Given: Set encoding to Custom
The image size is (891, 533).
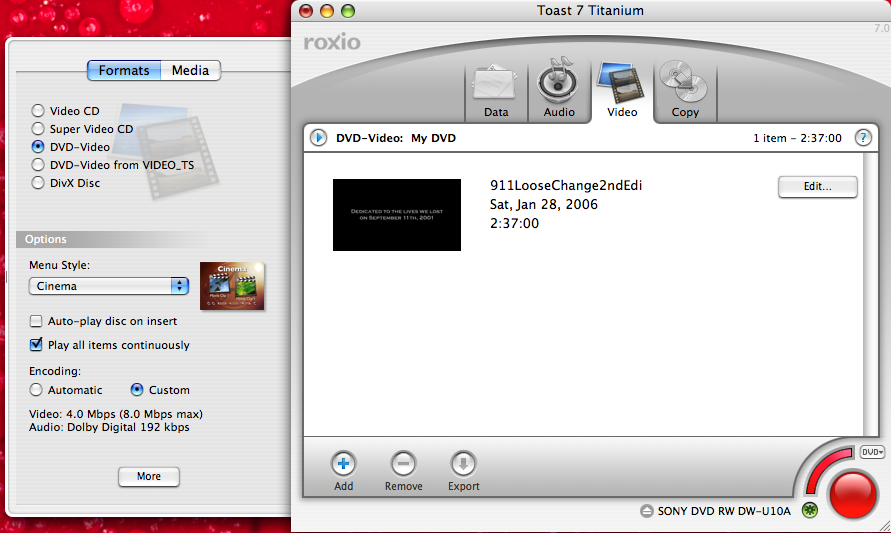Looking at the screenshot, I should (x=137, y=390).
